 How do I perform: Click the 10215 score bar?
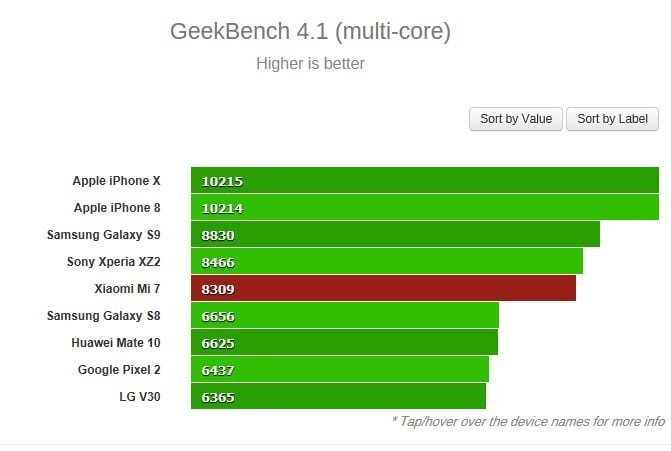click(x=425, y=180)
